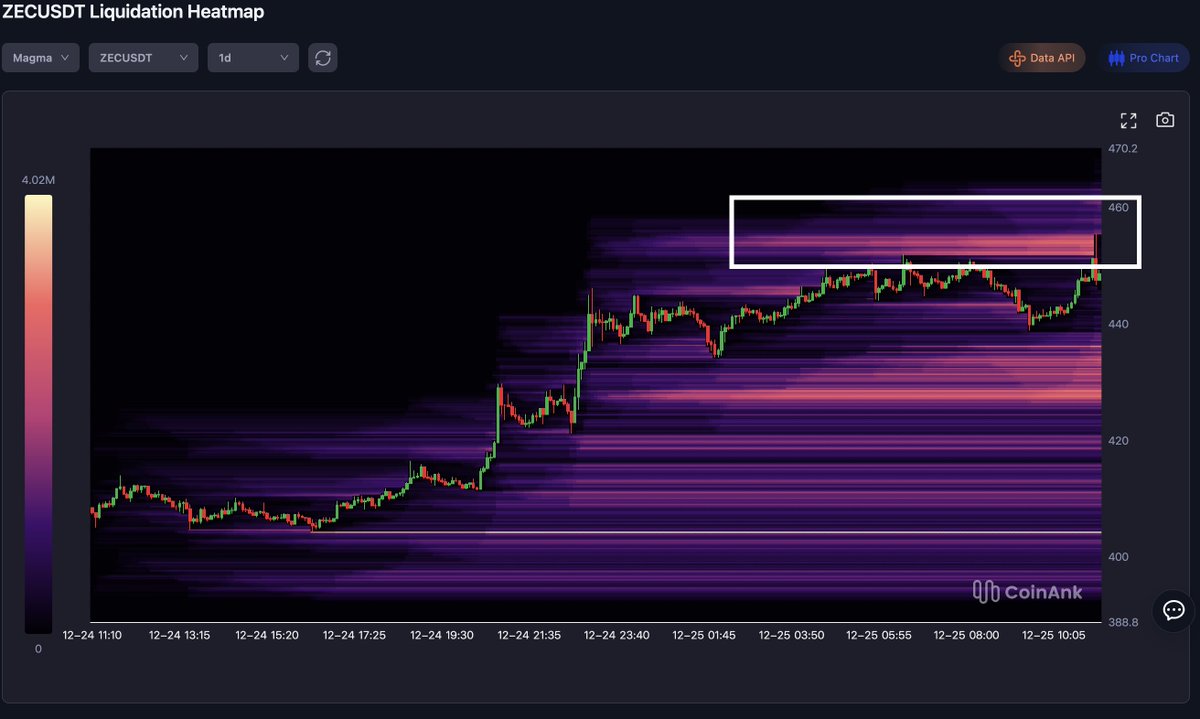
Task: Expand the ZECUSDT trading pair selector
Action: click(143, 57)
